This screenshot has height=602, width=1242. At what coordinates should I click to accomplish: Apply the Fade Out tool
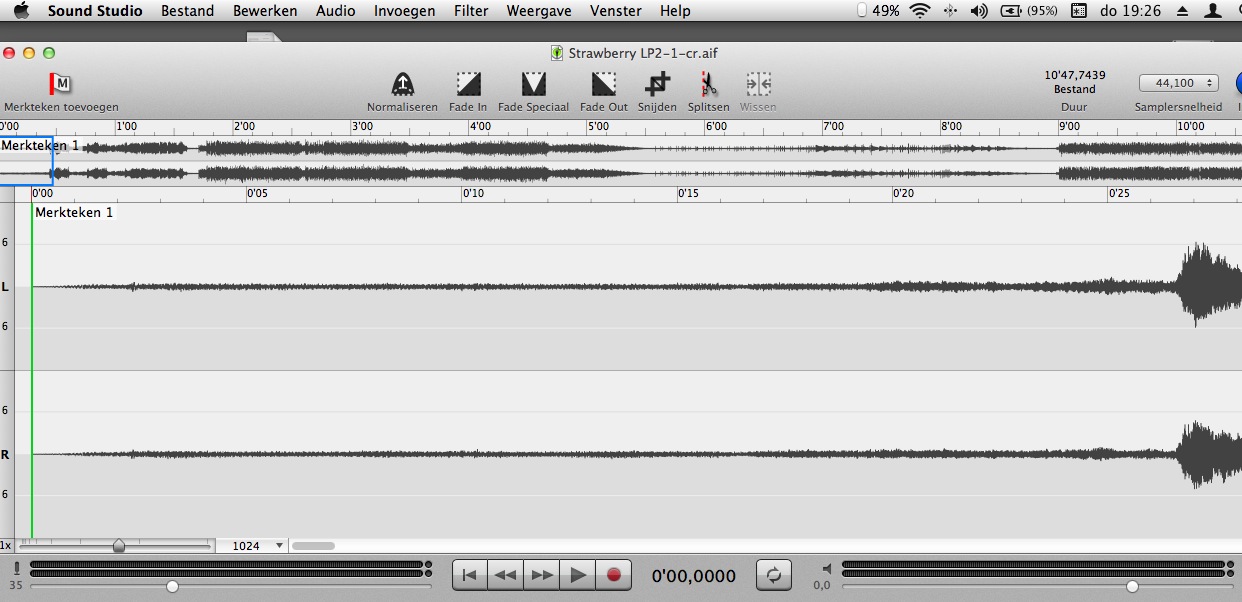[x=603, y=84]
